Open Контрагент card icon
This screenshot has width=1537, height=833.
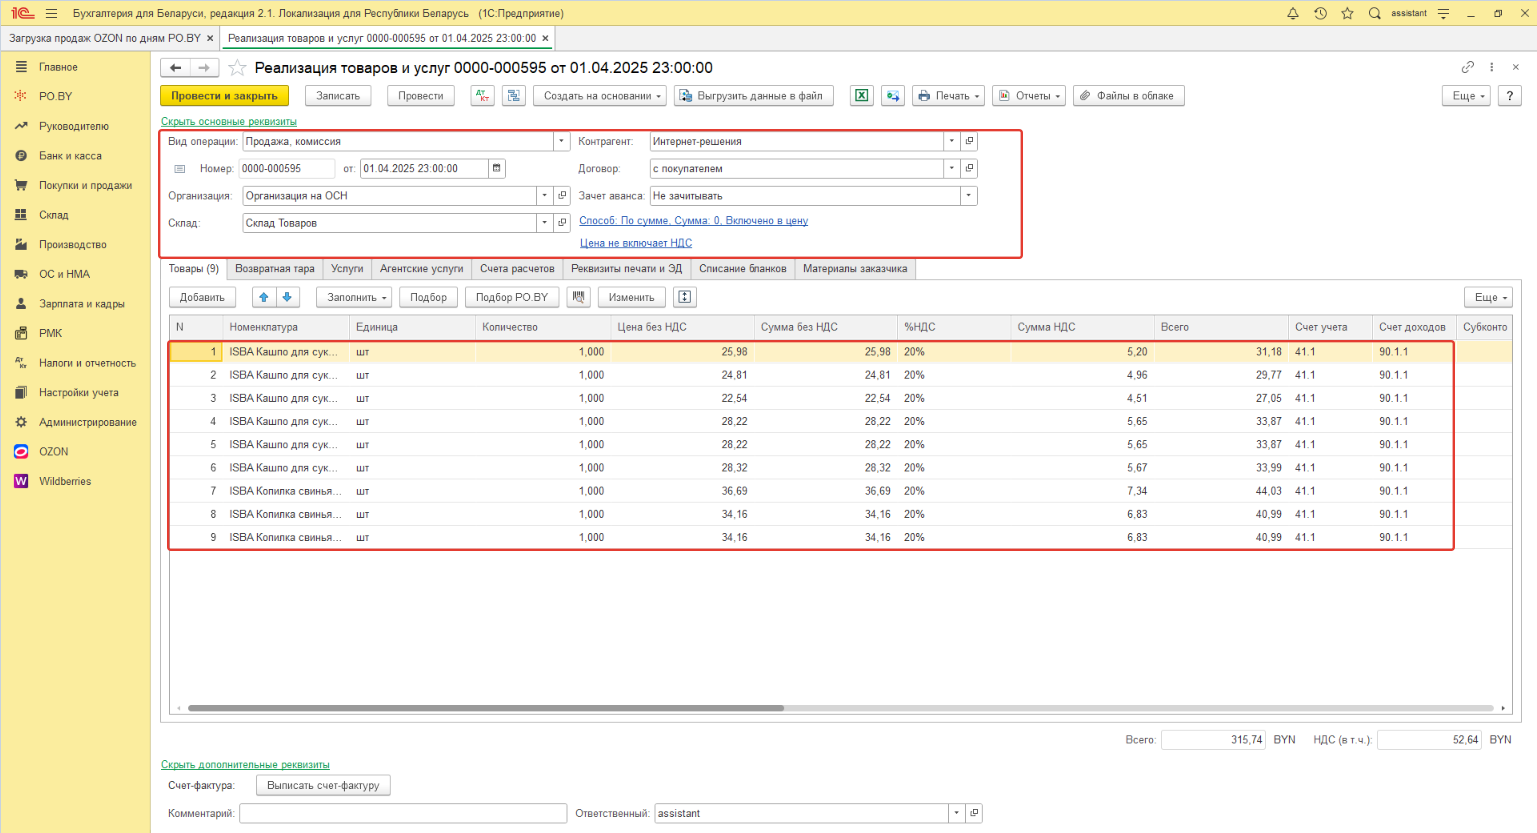pos(969,141)
